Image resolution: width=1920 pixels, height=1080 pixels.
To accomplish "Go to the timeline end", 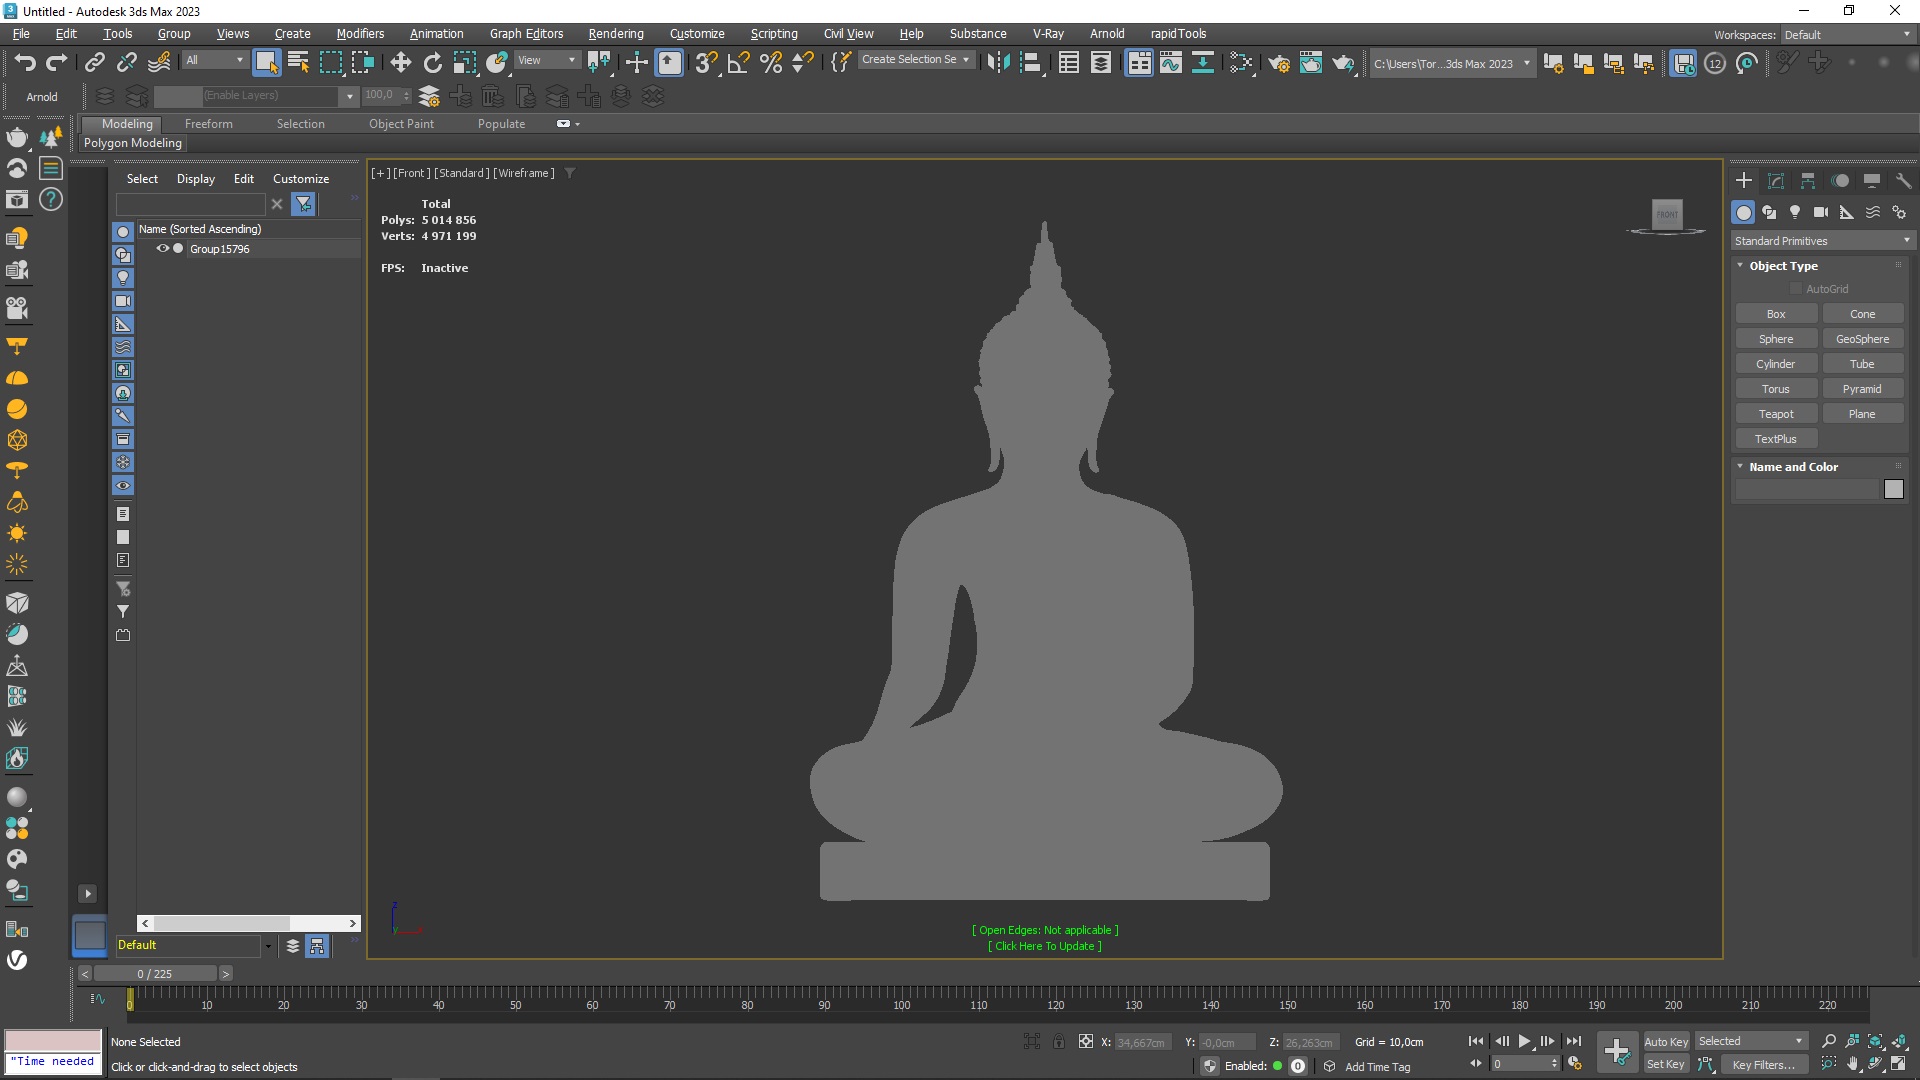I will coord(1573,1041).
